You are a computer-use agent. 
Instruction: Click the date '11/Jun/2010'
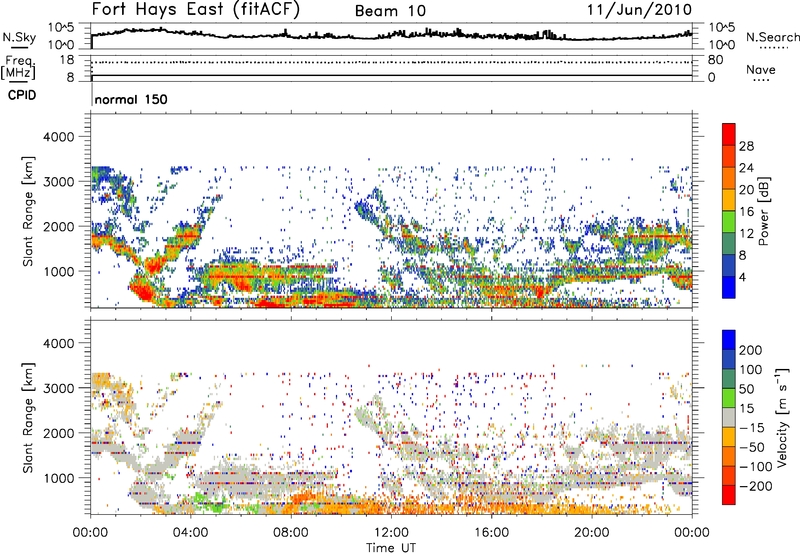639,9
